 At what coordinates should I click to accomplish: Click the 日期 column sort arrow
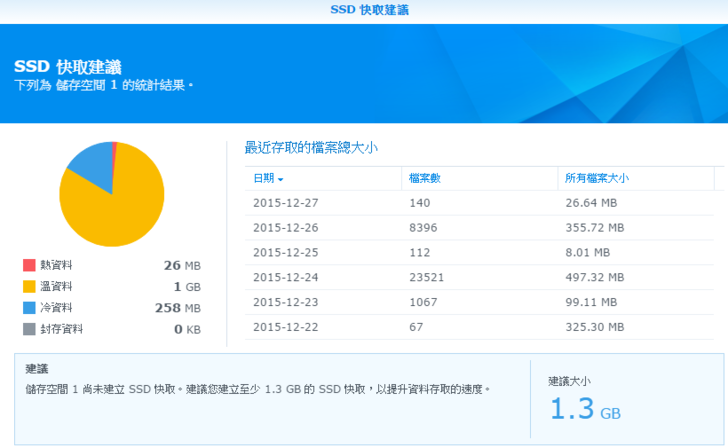coord(281,179)
